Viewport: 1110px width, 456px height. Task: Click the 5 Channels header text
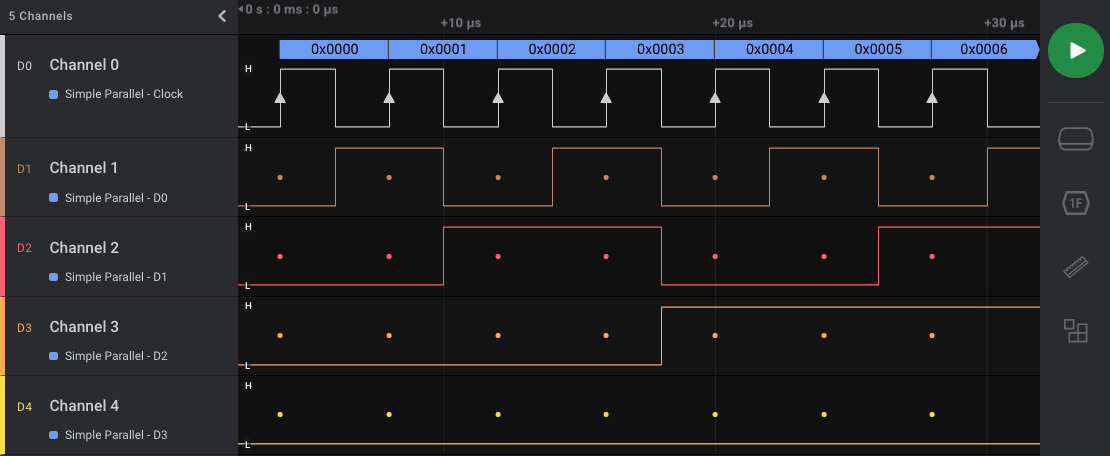[x=41, y=16]
